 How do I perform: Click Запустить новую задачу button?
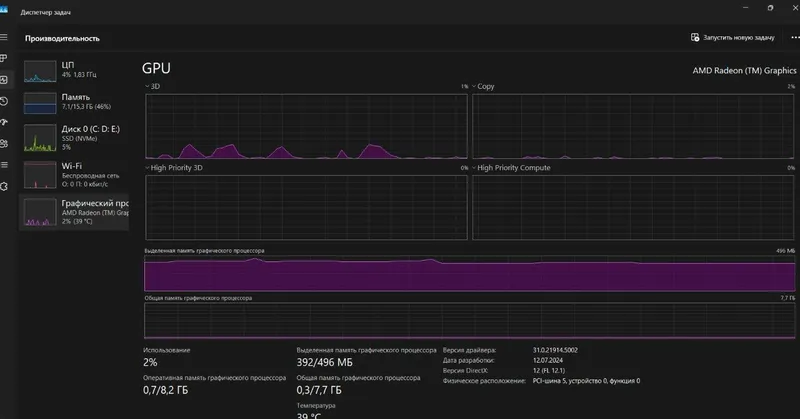[733, 37]
